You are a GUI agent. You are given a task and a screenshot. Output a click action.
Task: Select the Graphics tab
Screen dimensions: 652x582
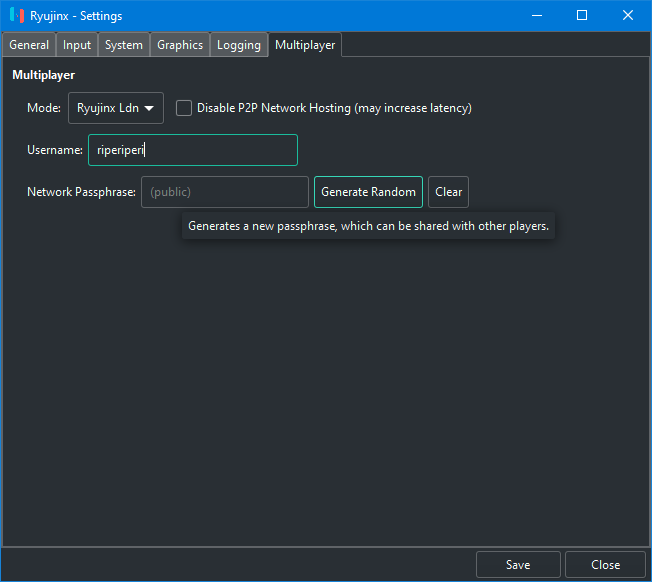click(180, 45)
